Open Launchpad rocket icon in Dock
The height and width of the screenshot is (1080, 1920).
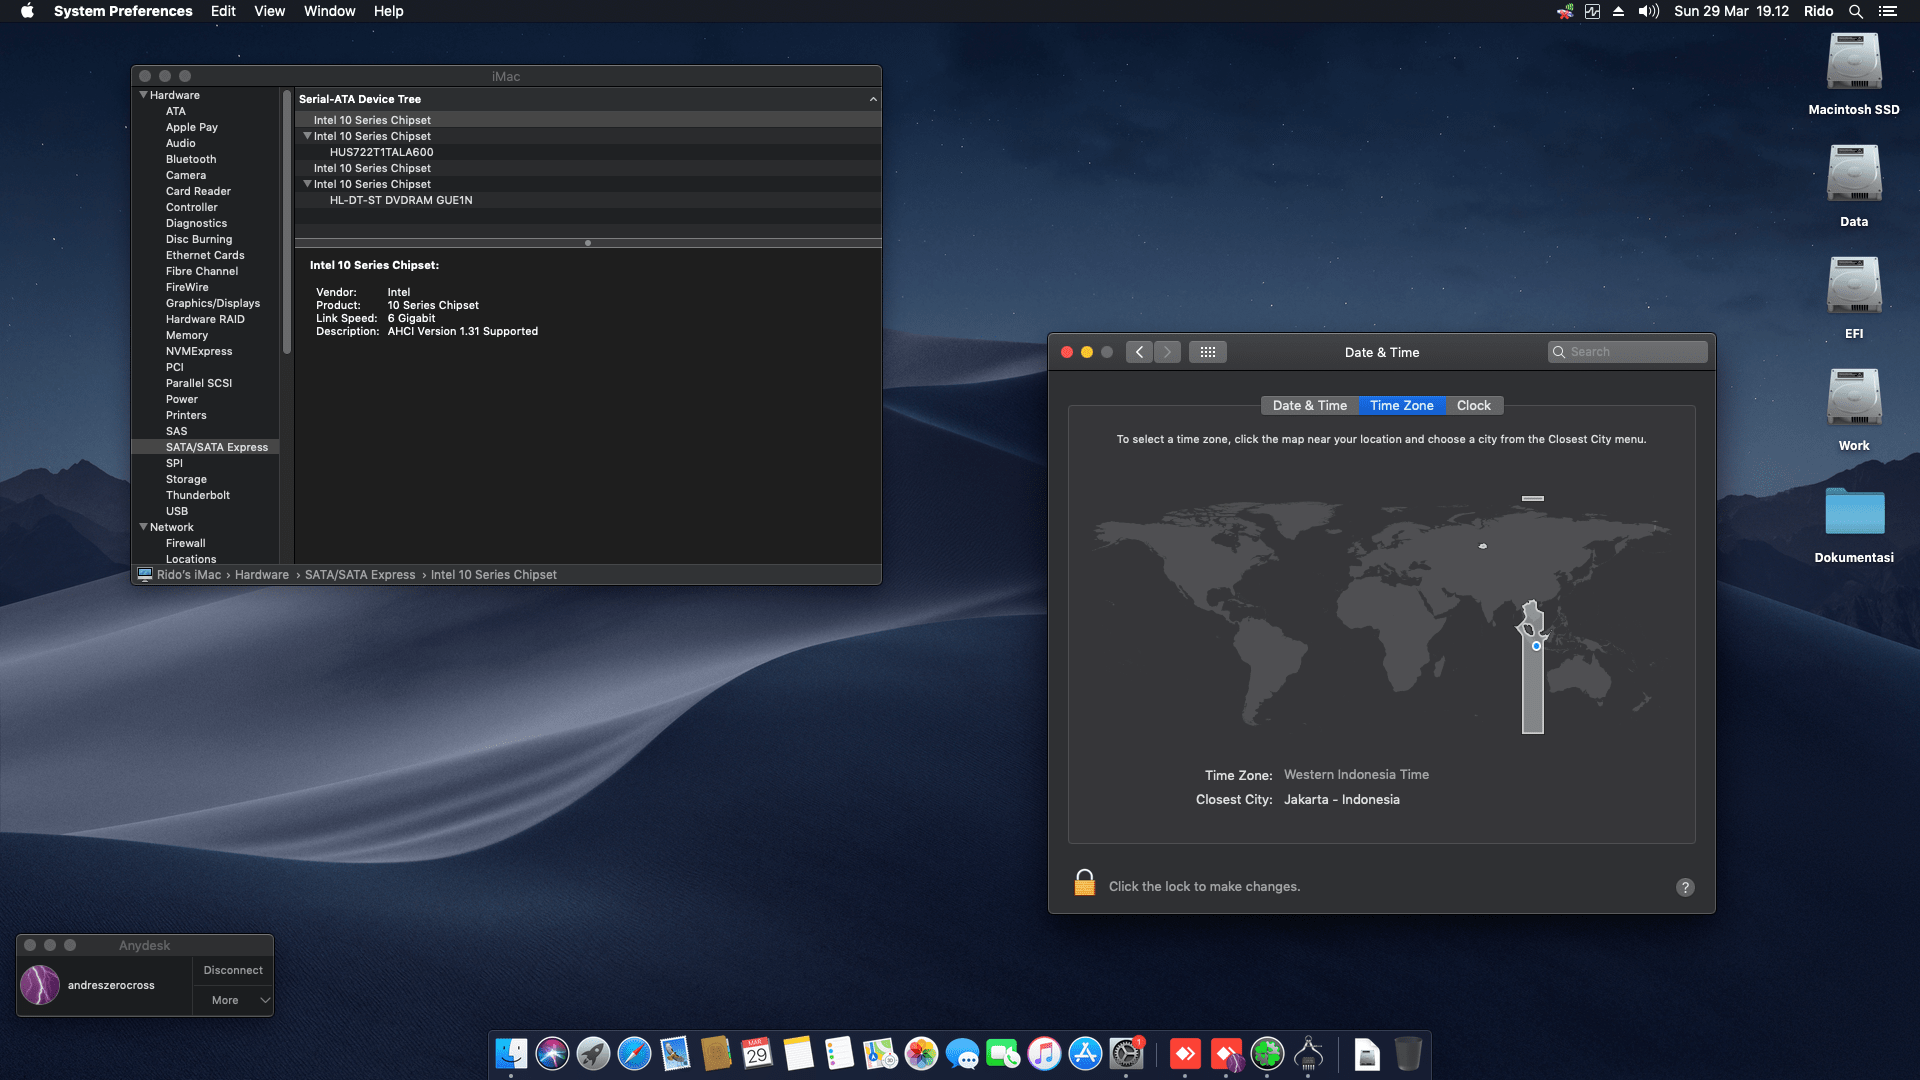(593, 1053)
